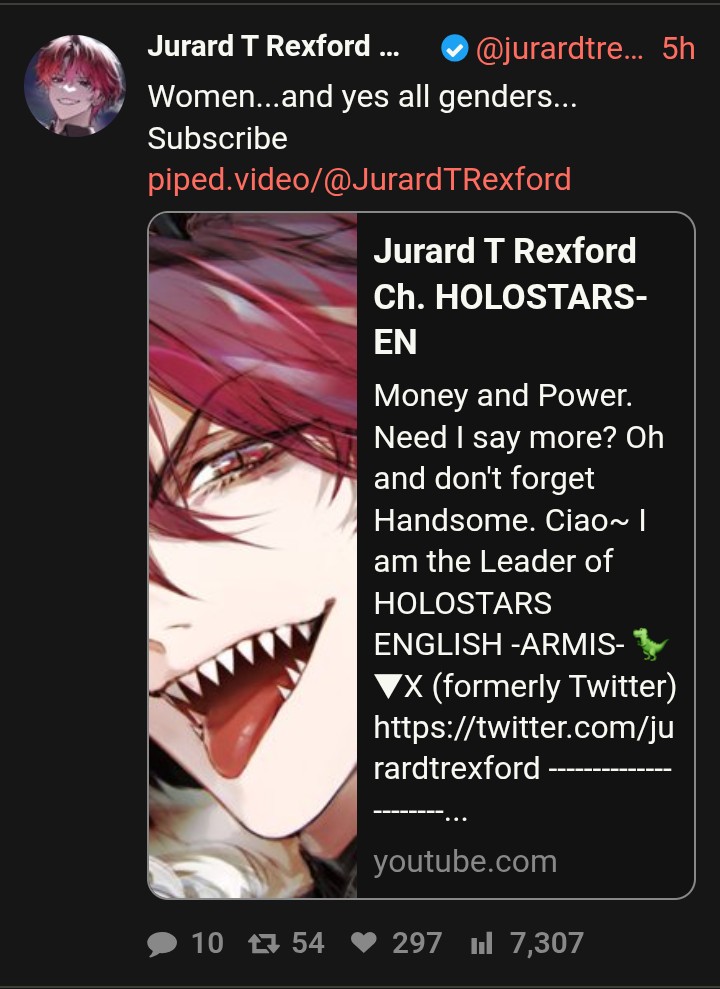
Task: Click the comment reply bubble icon
Action: [x=162, y=944]
